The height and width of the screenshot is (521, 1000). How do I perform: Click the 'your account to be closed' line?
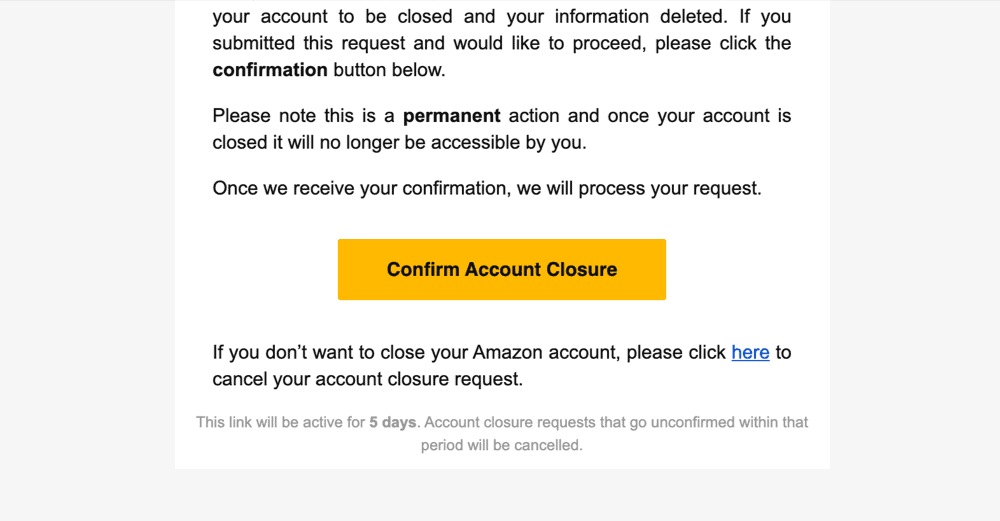332,17
